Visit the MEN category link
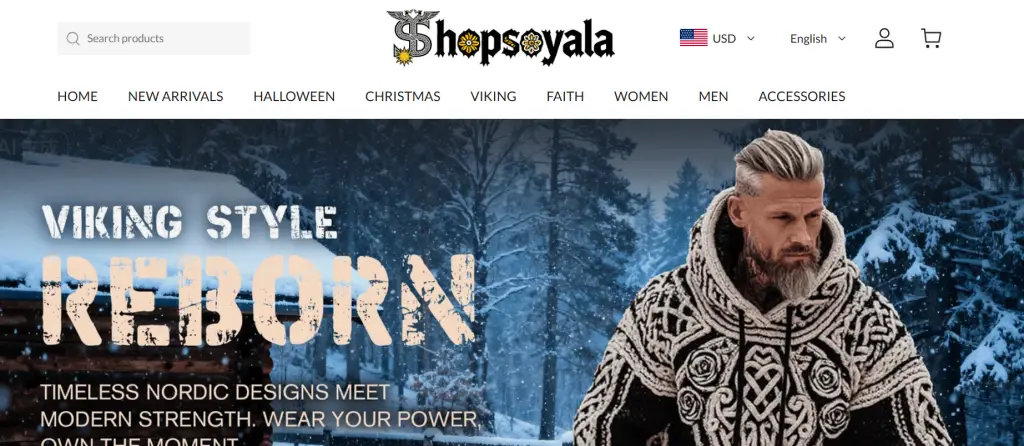 click(713, 97)
